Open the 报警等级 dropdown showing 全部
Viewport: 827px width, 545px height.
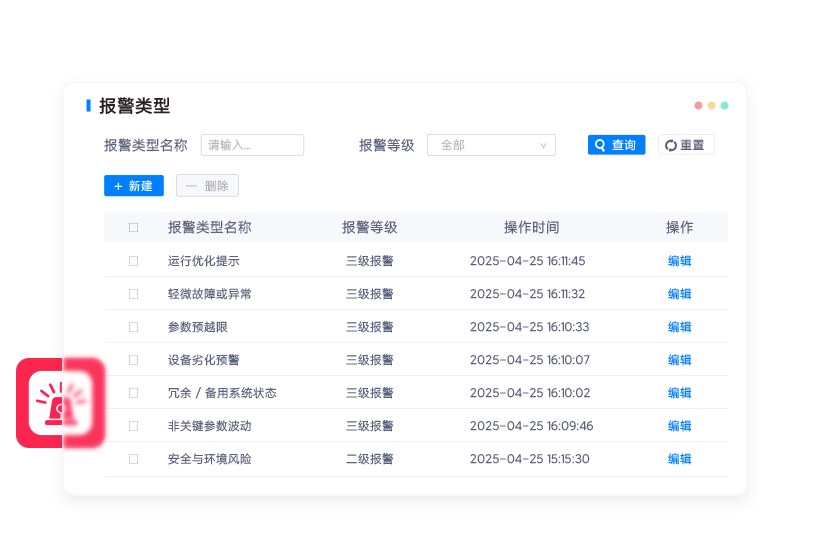490,145
